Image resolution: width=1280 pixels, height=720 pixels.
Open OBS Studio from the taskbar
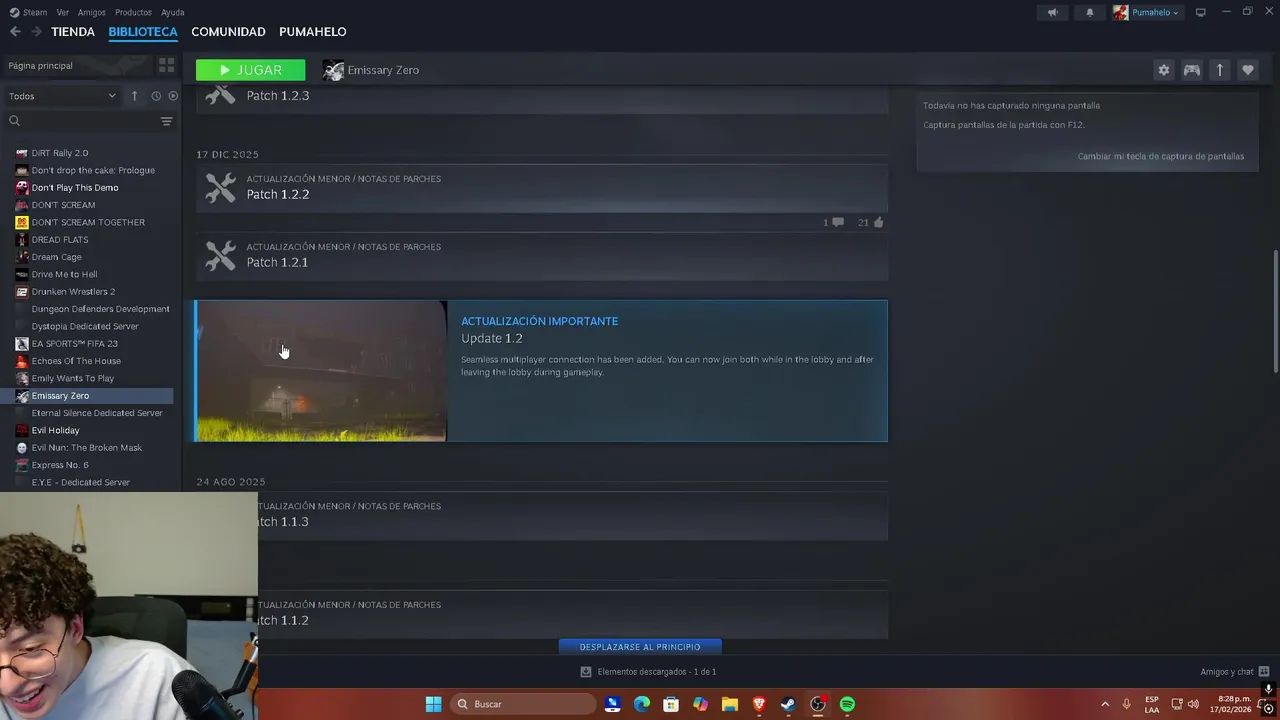point(818,704)
